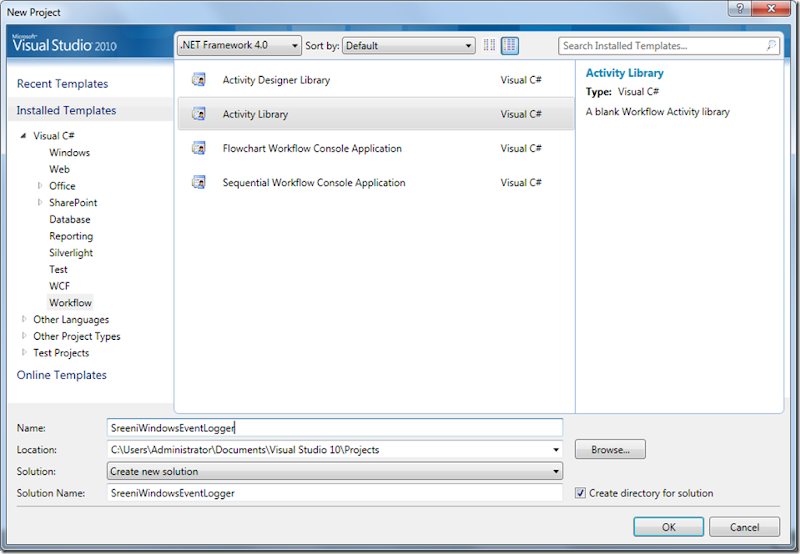Viewport: 800px width, 554px height.
Task: Select Workflow category in tree
Action: tap(70, 303)
